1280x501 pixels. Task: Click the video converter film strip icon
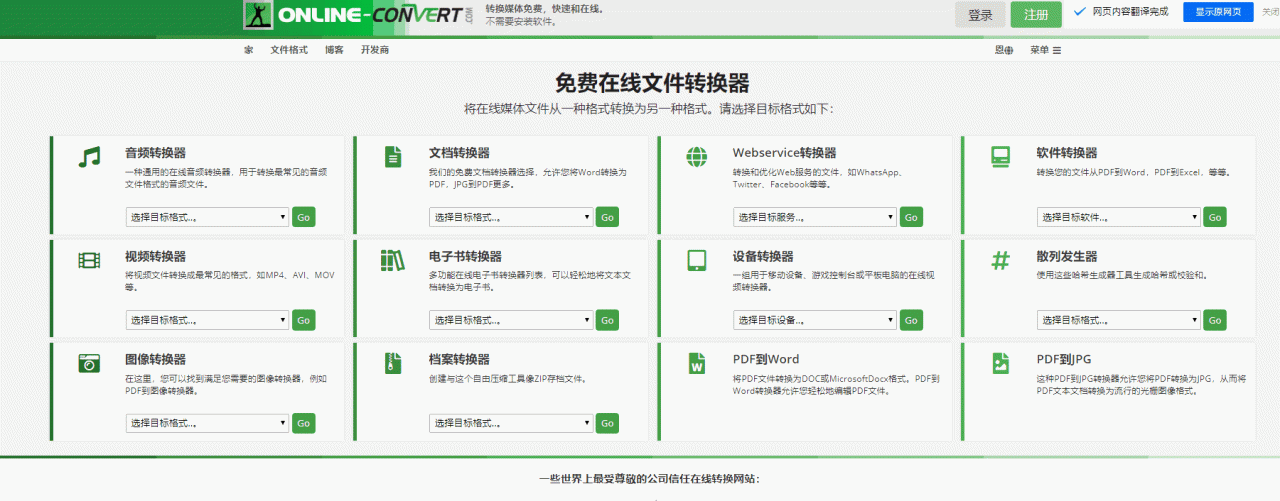pyautogui.click(x=90, y=261)
